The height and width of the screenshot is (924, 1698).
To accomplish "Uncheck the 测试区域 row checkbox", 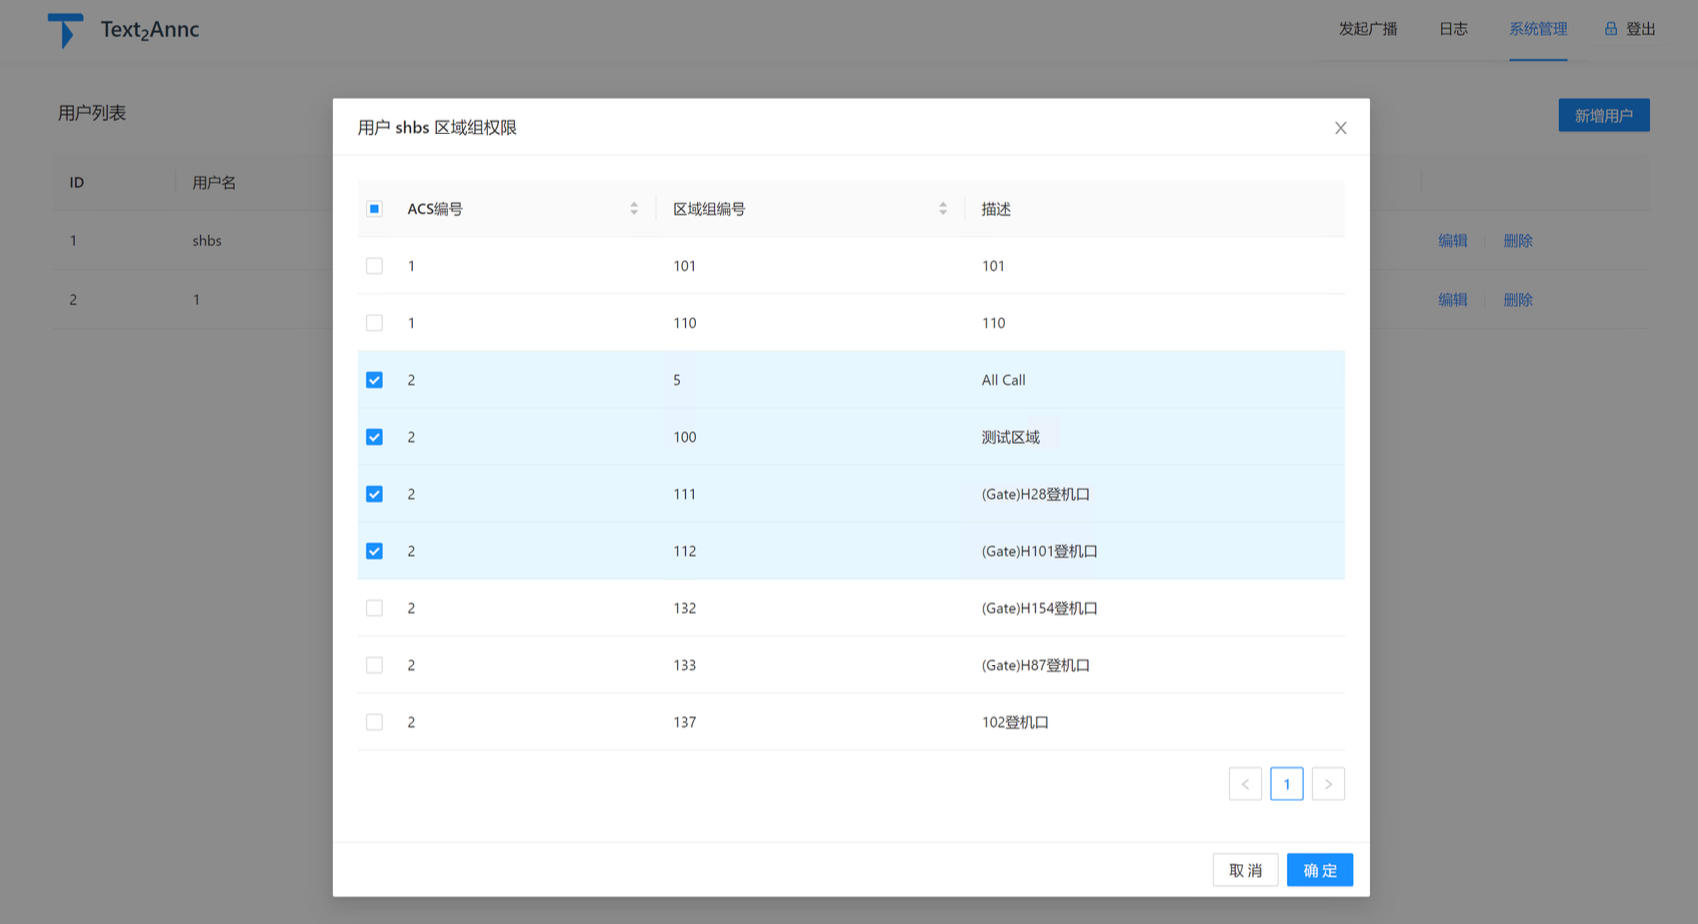I will coord(374,437).
